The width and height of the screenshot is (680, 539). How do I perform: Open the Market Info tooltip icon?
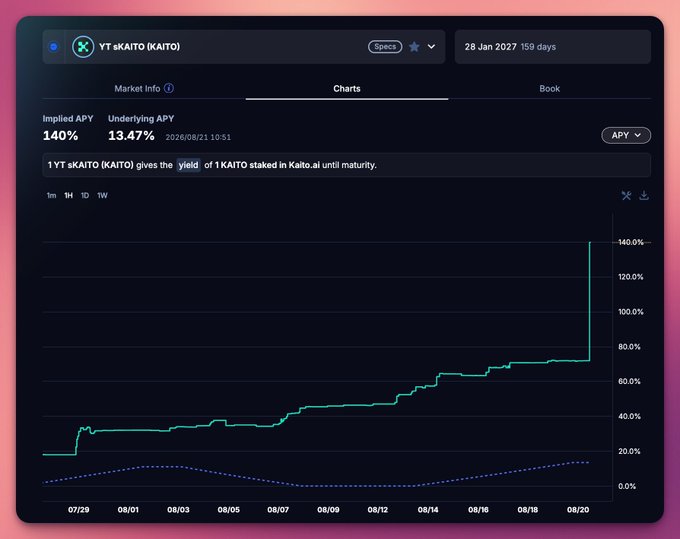click(169, 88)
